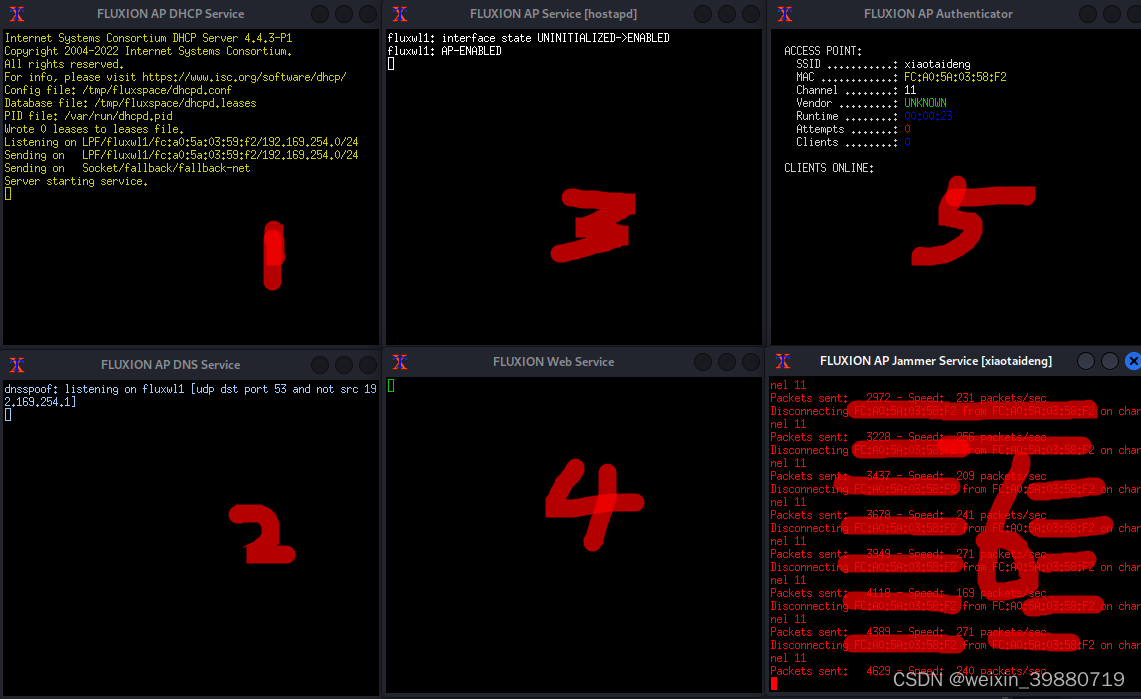The width and height of the screenshot is (1141, 699).
Task: Click the Channel value 11 in Authenticator
Action: (x=910, y=90)
